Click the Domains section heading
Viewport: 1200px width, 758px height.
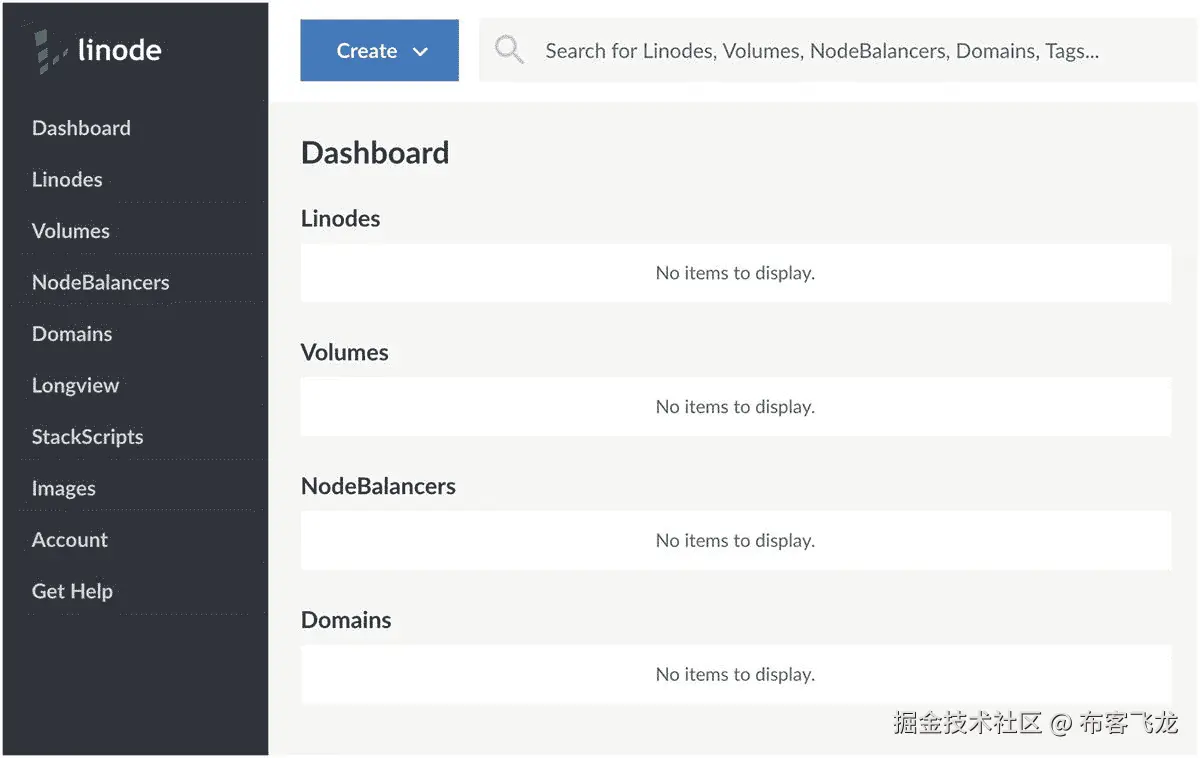coord(346,621)
